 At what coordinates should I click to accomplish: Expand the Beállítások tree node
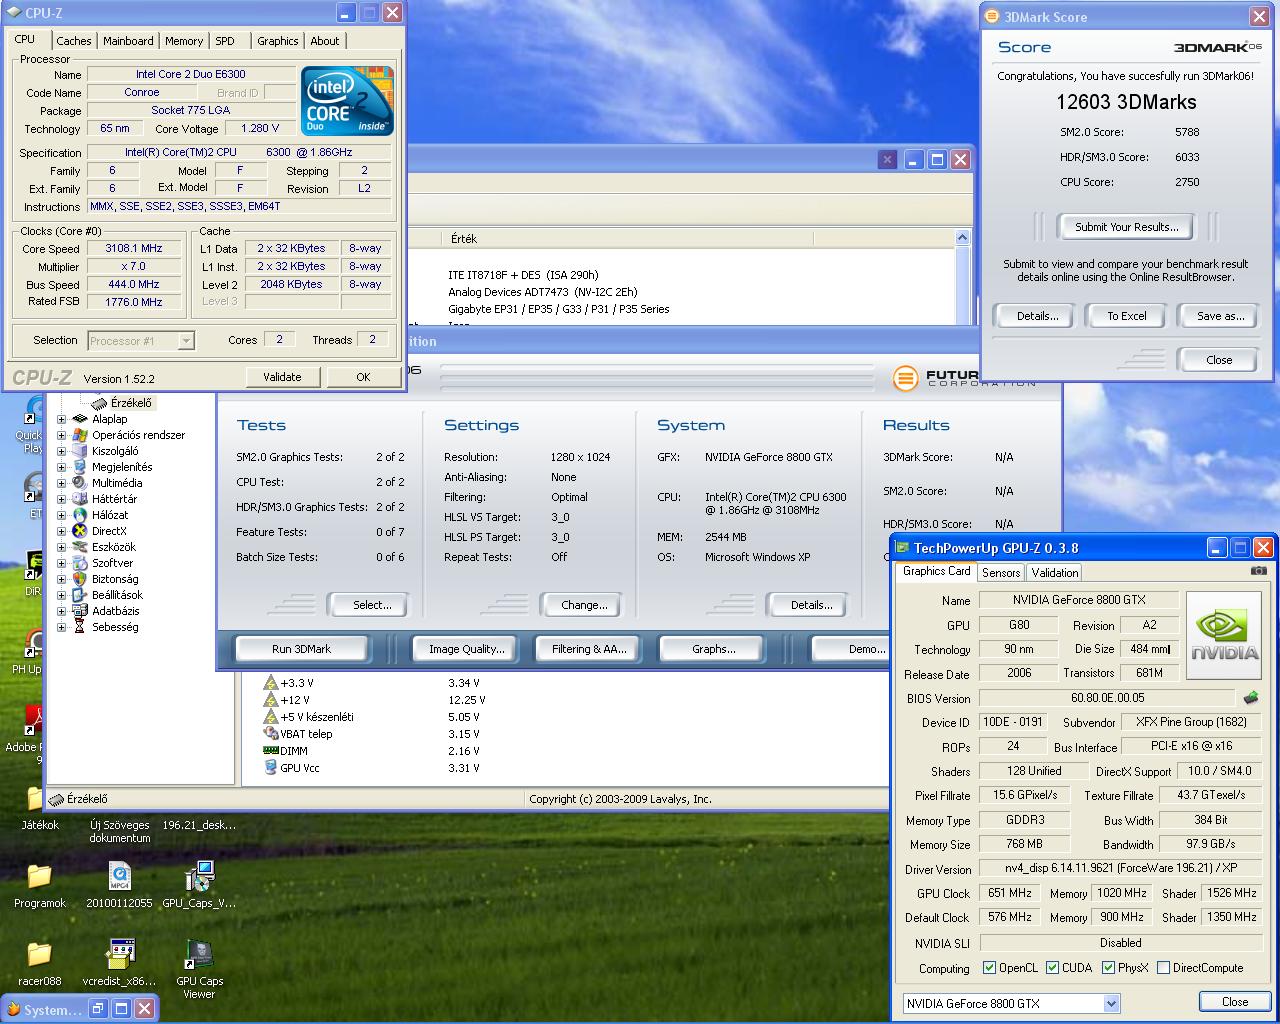(x=61, y=595)
